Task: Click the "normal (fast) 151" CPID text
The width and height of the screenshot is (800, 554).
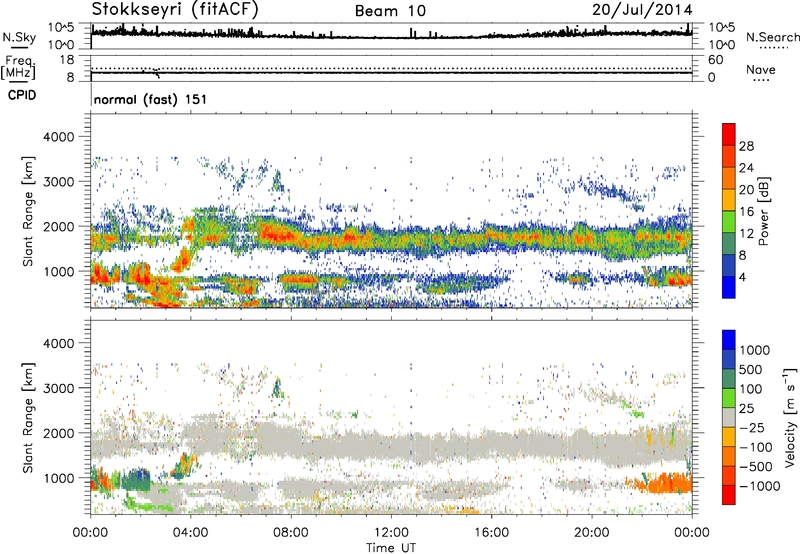Action: point(151,99)
